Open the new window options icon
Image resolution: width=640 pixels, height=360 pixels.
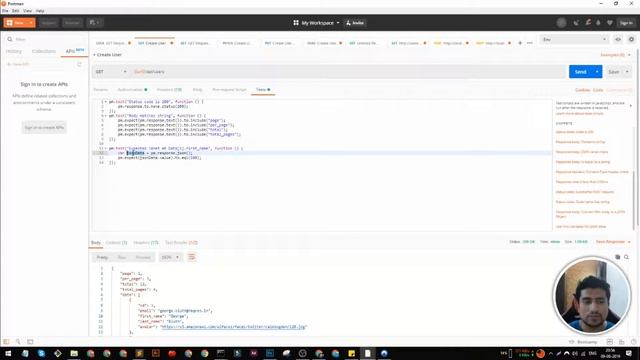(94, 23)
